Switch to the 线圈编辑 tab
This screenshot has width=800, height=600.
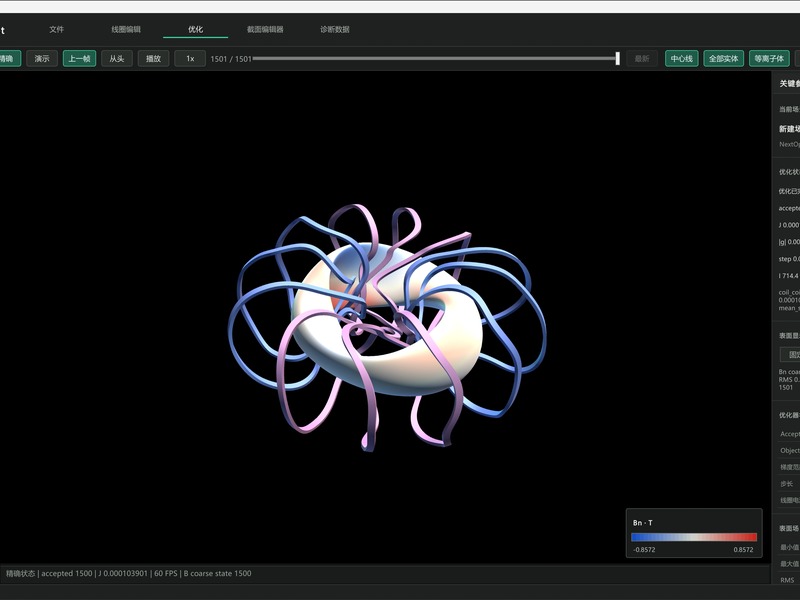[126, 30]
